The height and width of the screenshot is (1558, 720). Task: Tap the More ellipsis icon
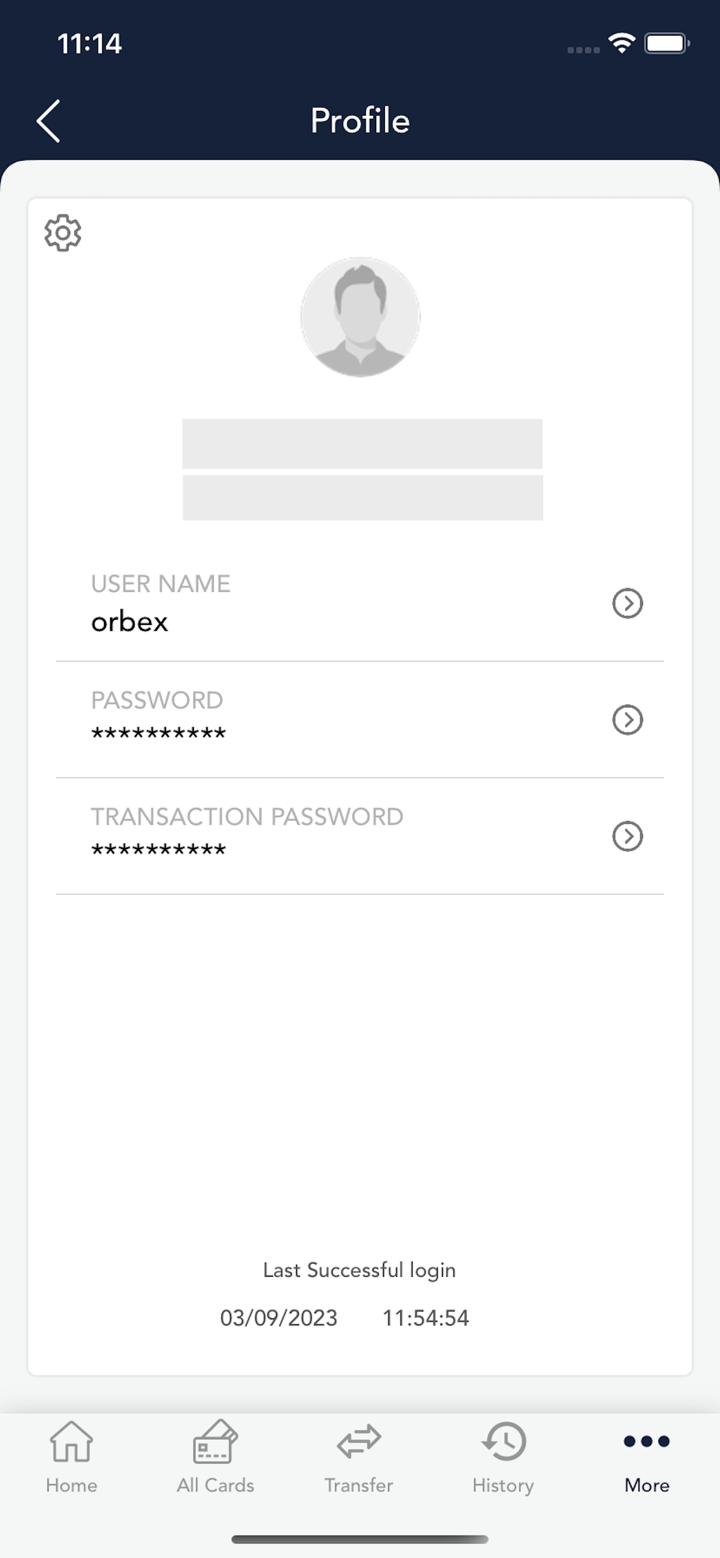click(646, 1441)
